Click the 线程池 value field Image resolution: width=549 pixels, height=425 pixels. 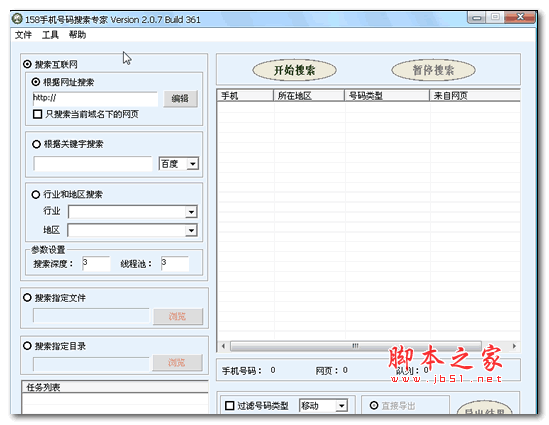click(x=175, y=263)
